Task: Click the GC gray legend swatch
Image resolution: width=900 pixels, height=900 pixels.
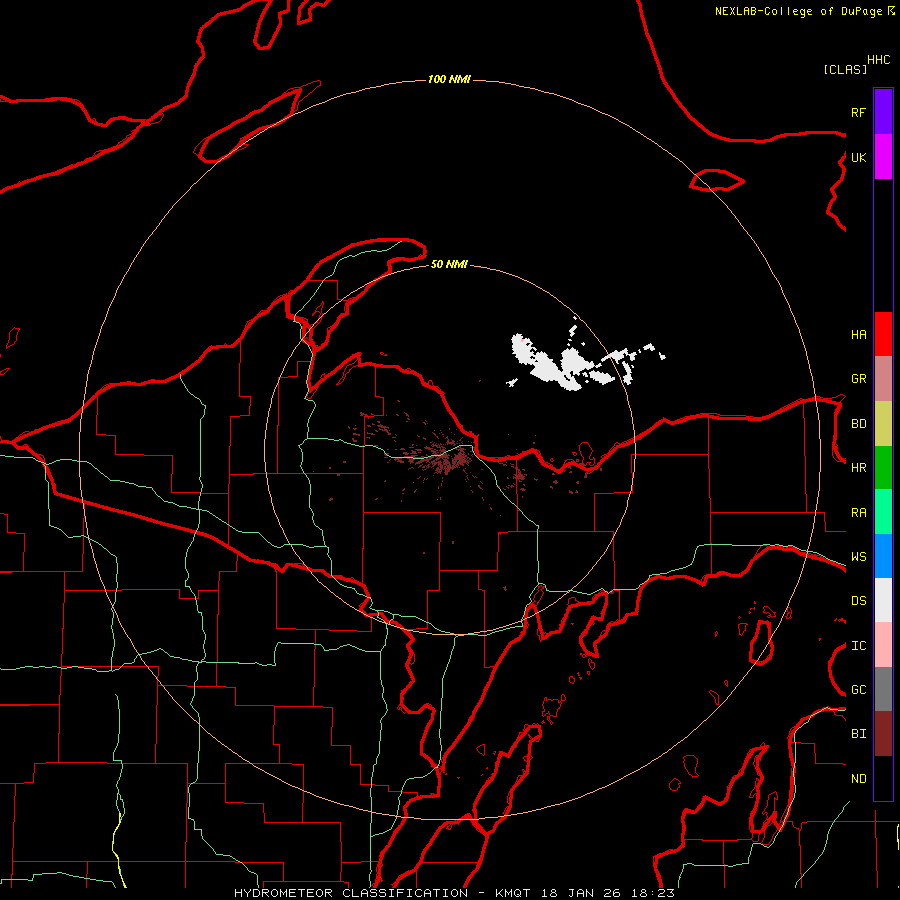Action: tap(883, 689)
